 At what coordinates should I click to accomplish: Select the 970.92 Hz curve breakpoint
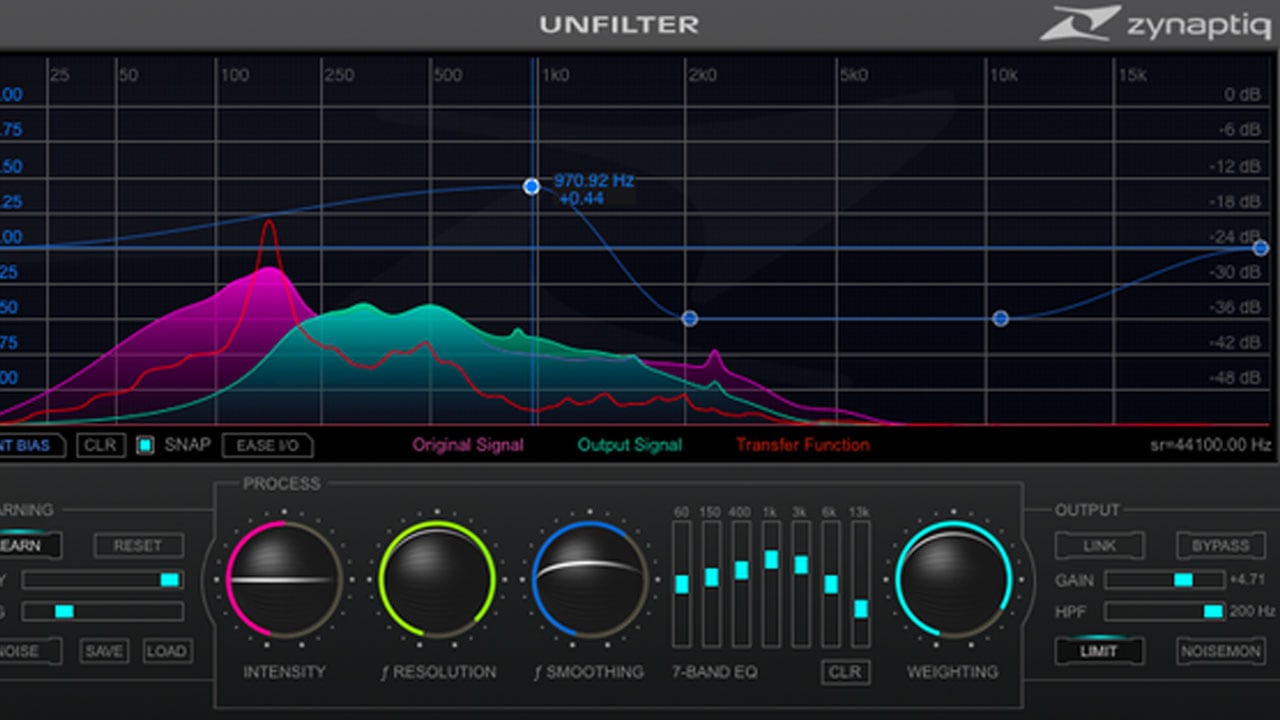pos(532,186)
